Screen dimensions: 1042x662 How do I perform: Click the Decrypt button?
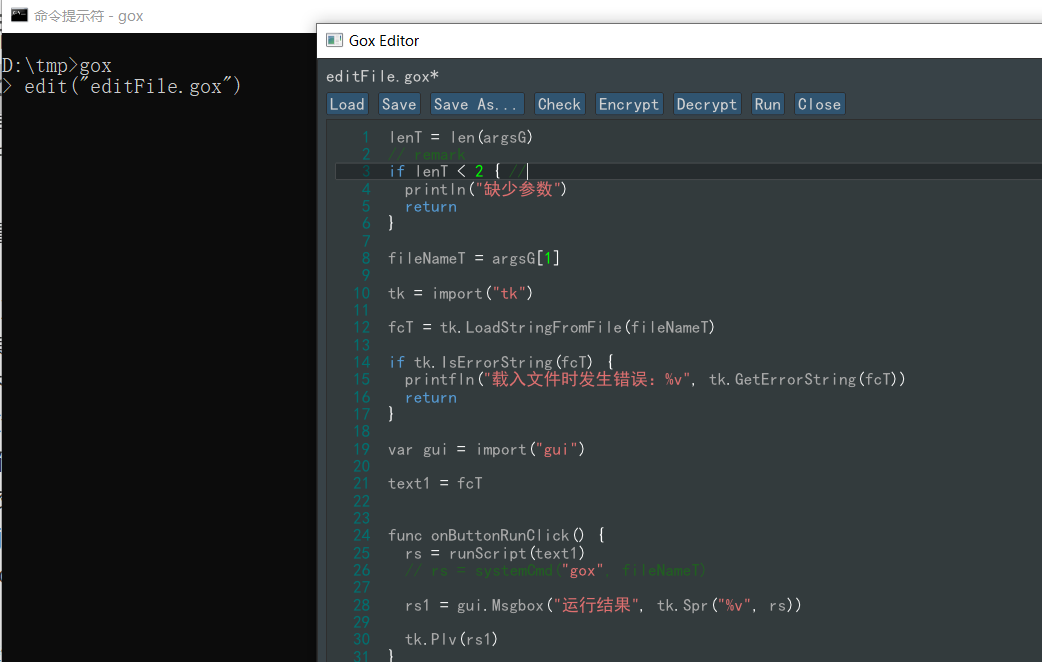pyautogui.click(x=706, y=104)
